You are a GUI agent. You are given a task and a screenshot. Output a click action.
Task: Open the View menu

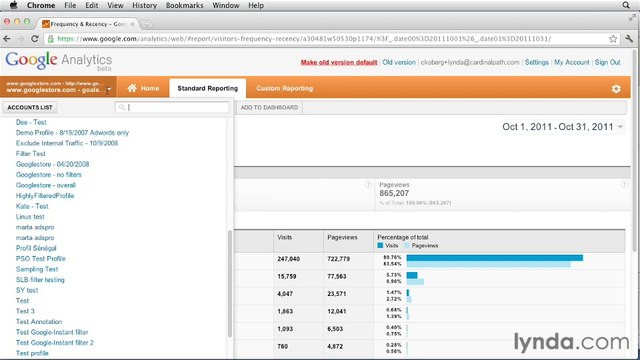115,5
